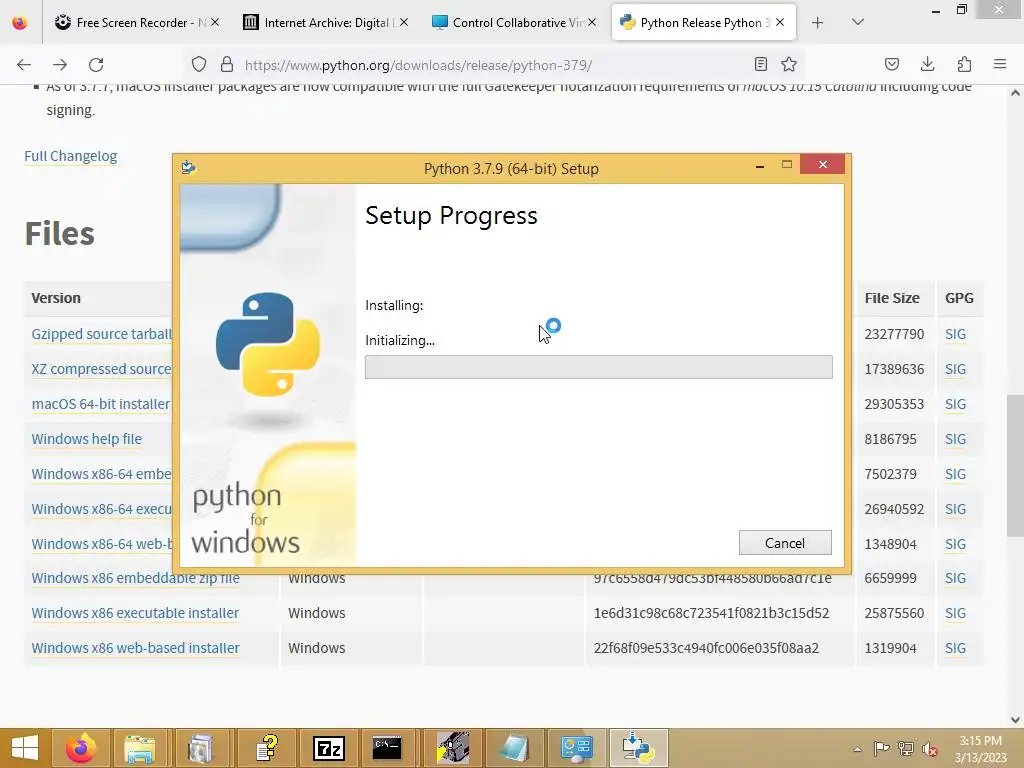Open Windows x86 executable installer link

tap(135, 613)
